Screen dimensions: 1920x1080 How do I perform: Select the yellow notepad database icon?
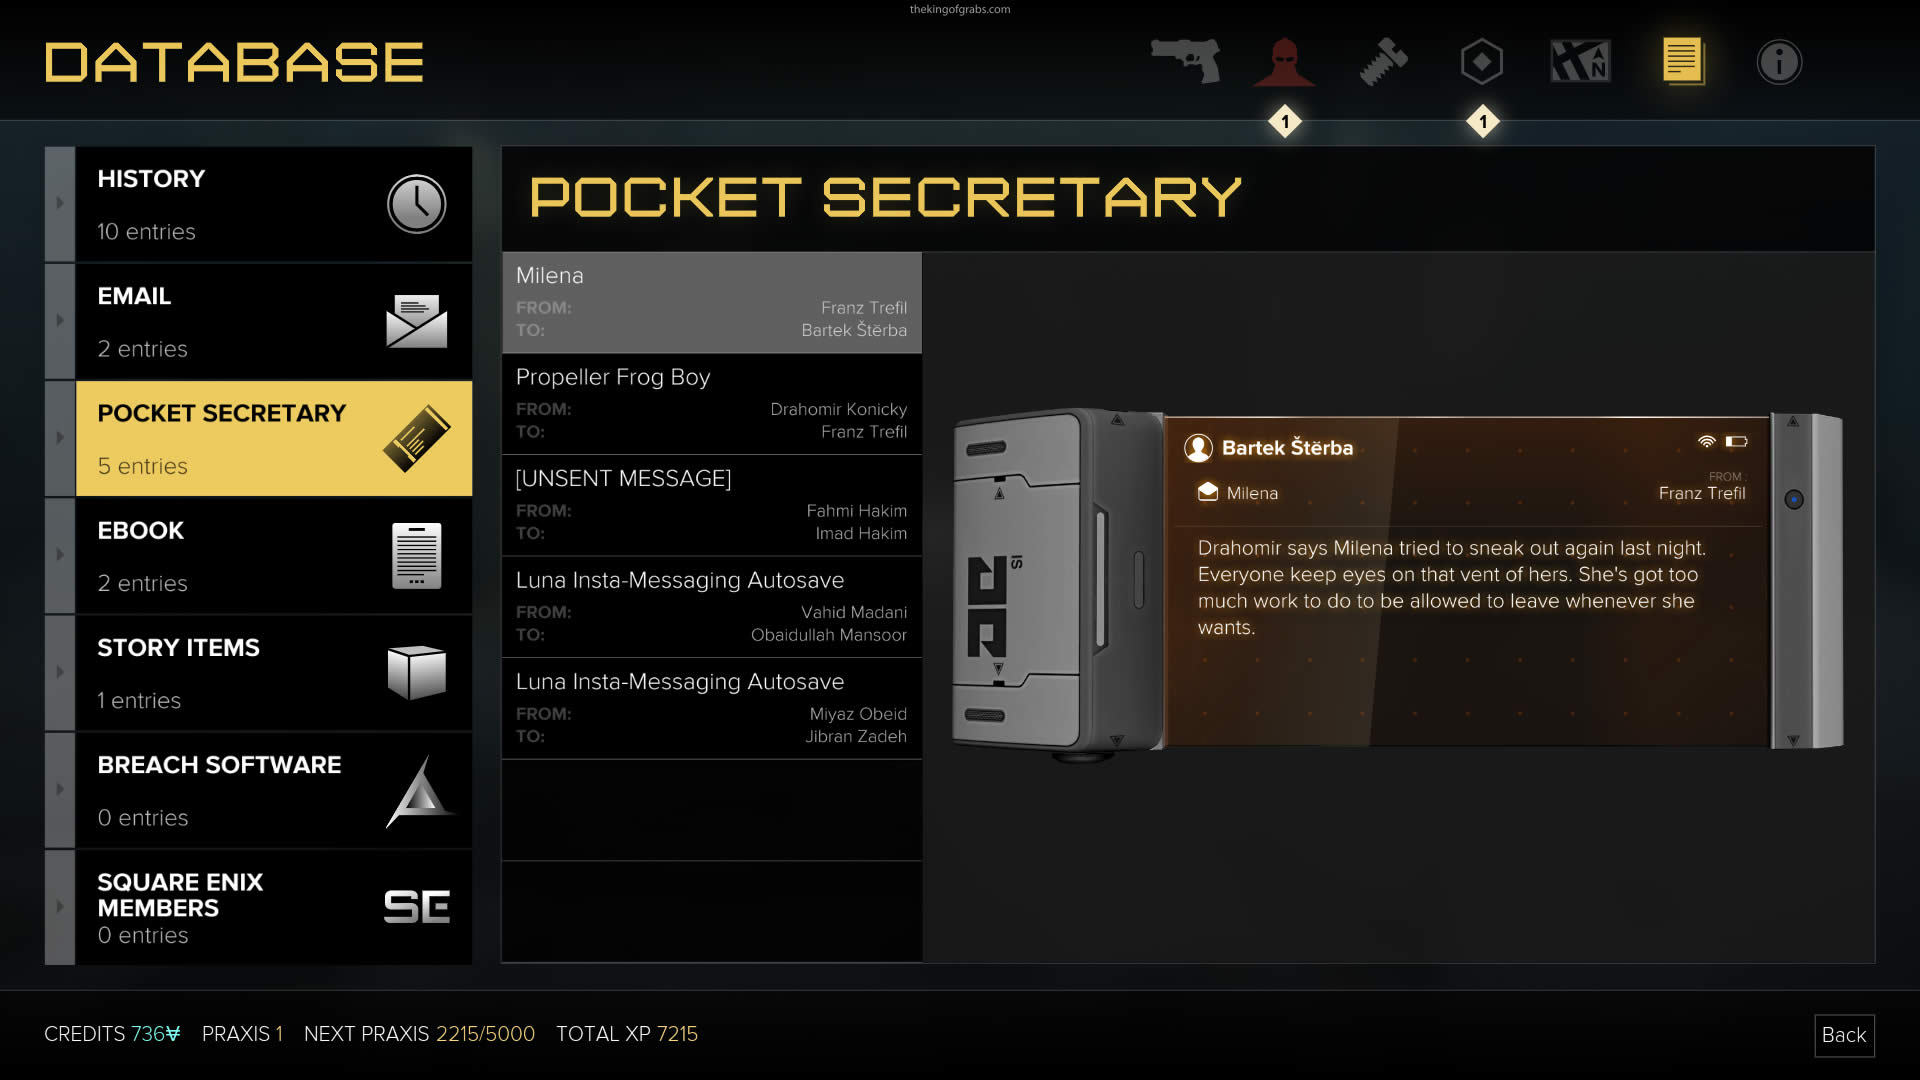[x=1682, y=61]
